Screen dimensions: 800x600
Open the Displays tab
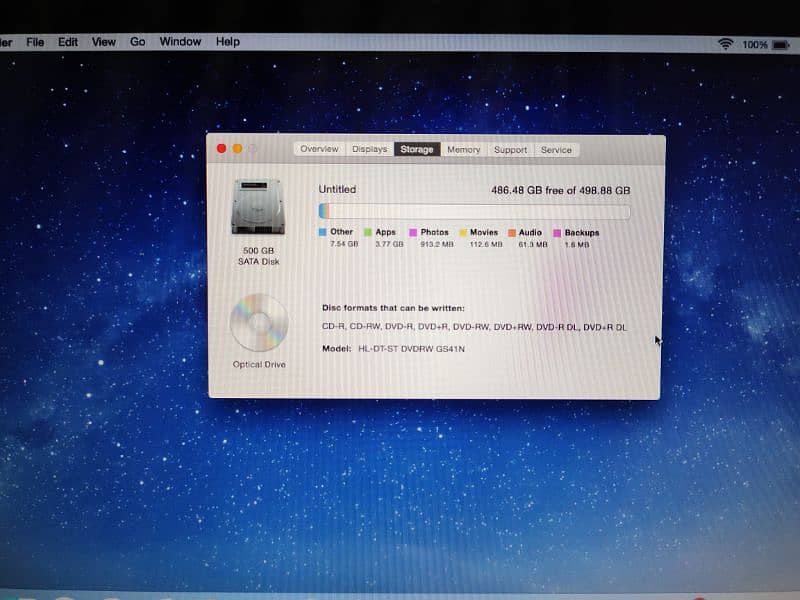click(369, 149)
